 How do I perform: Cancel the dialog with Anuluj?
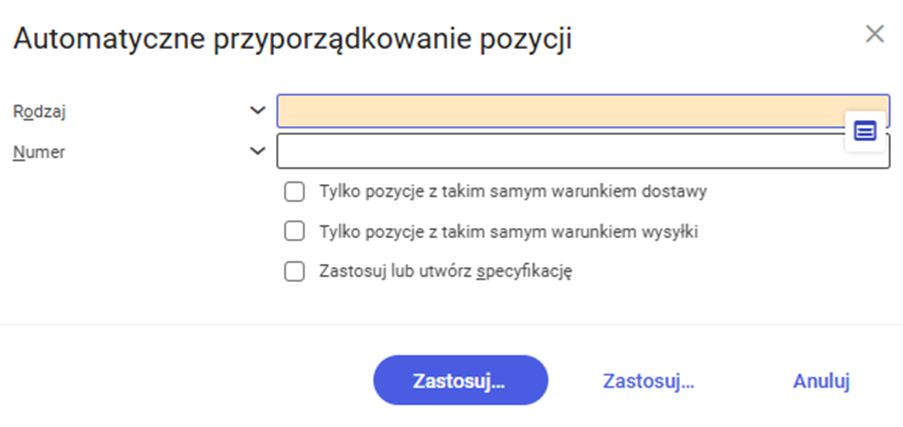tap(821, 381)
